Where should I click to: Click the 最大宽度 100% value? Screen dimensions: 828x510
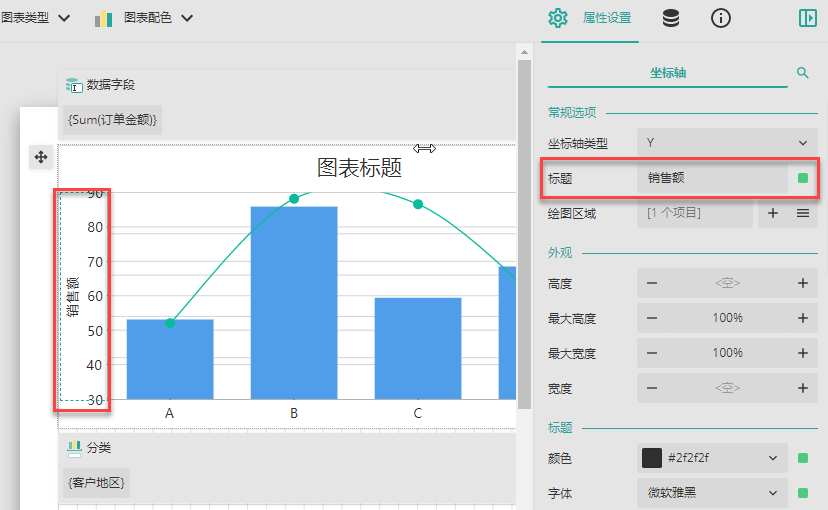727,353
